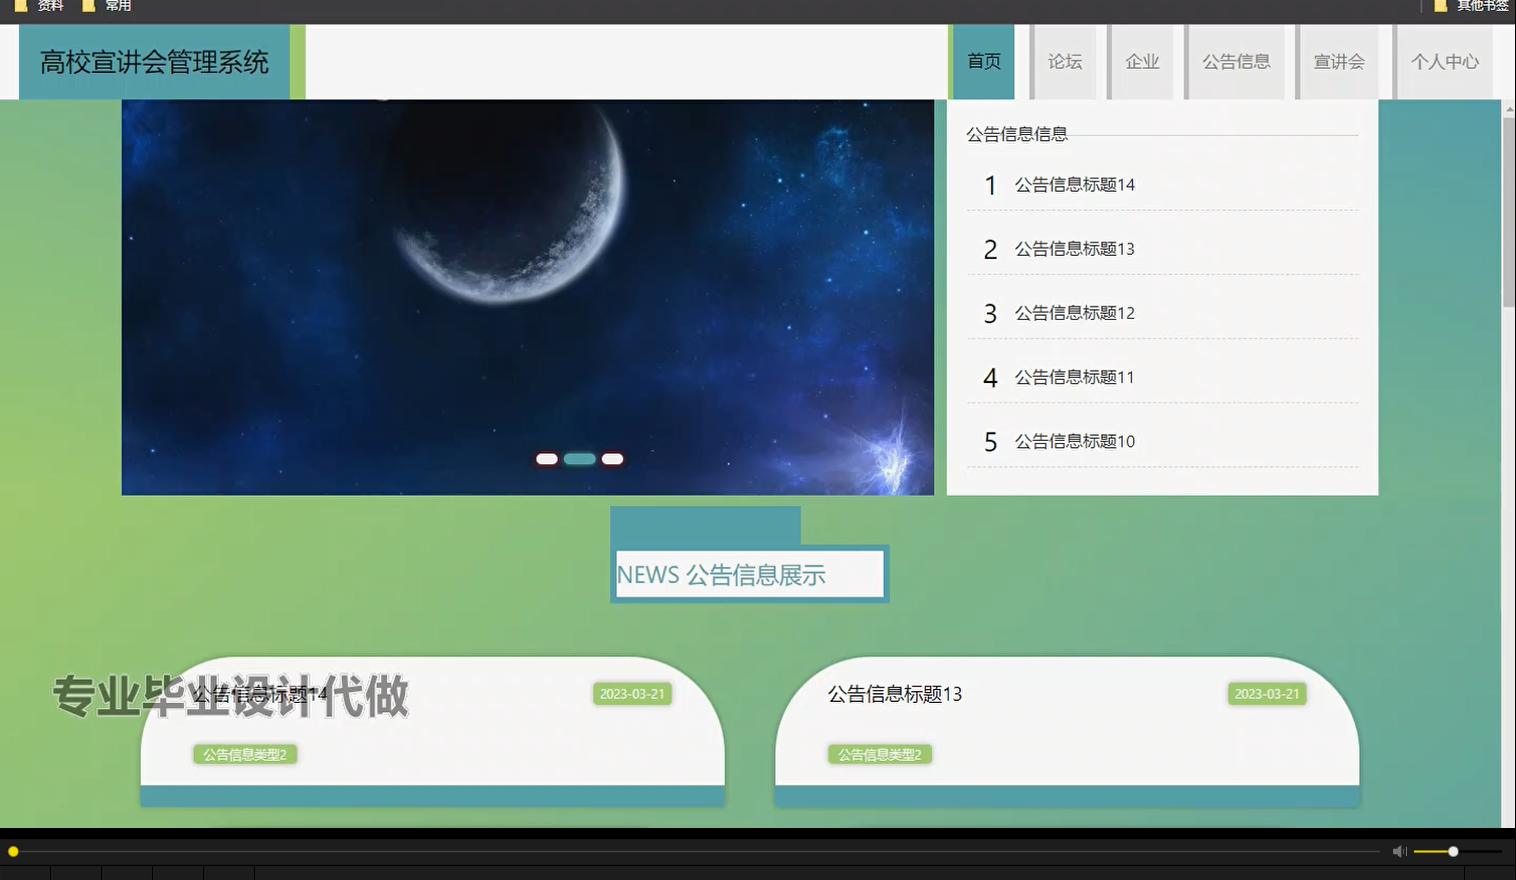Click the 高校宣讲会管理系统 site title
Viewport: 1516px width, 880px height.
153,62
